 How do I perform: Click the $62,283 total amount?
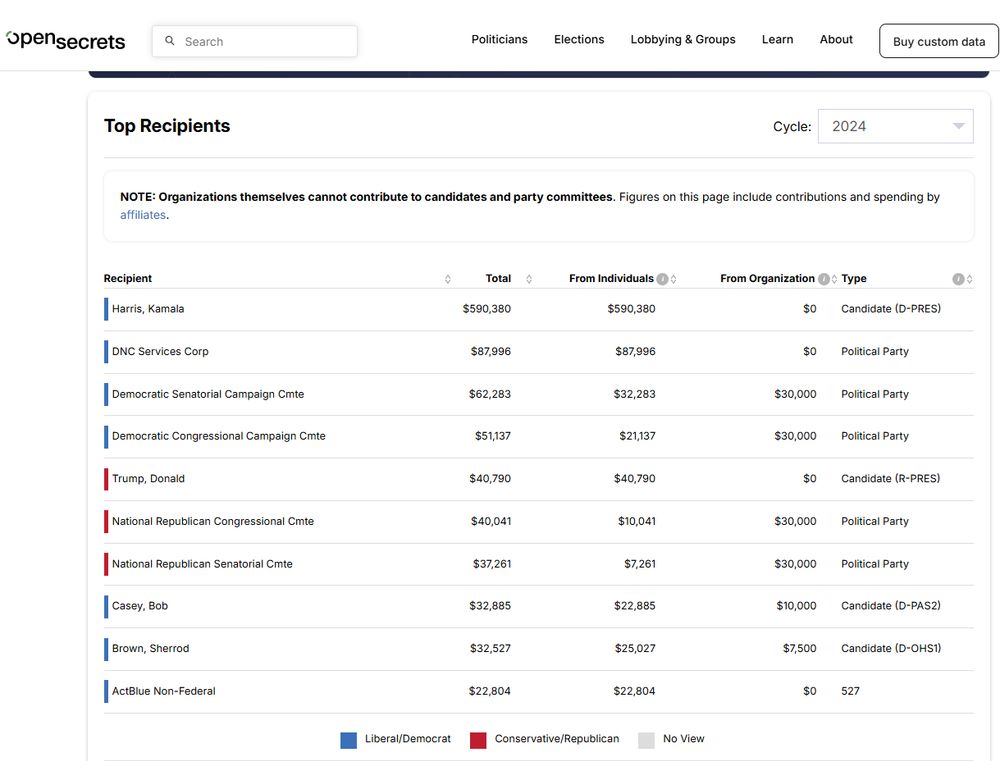(490, 394)
